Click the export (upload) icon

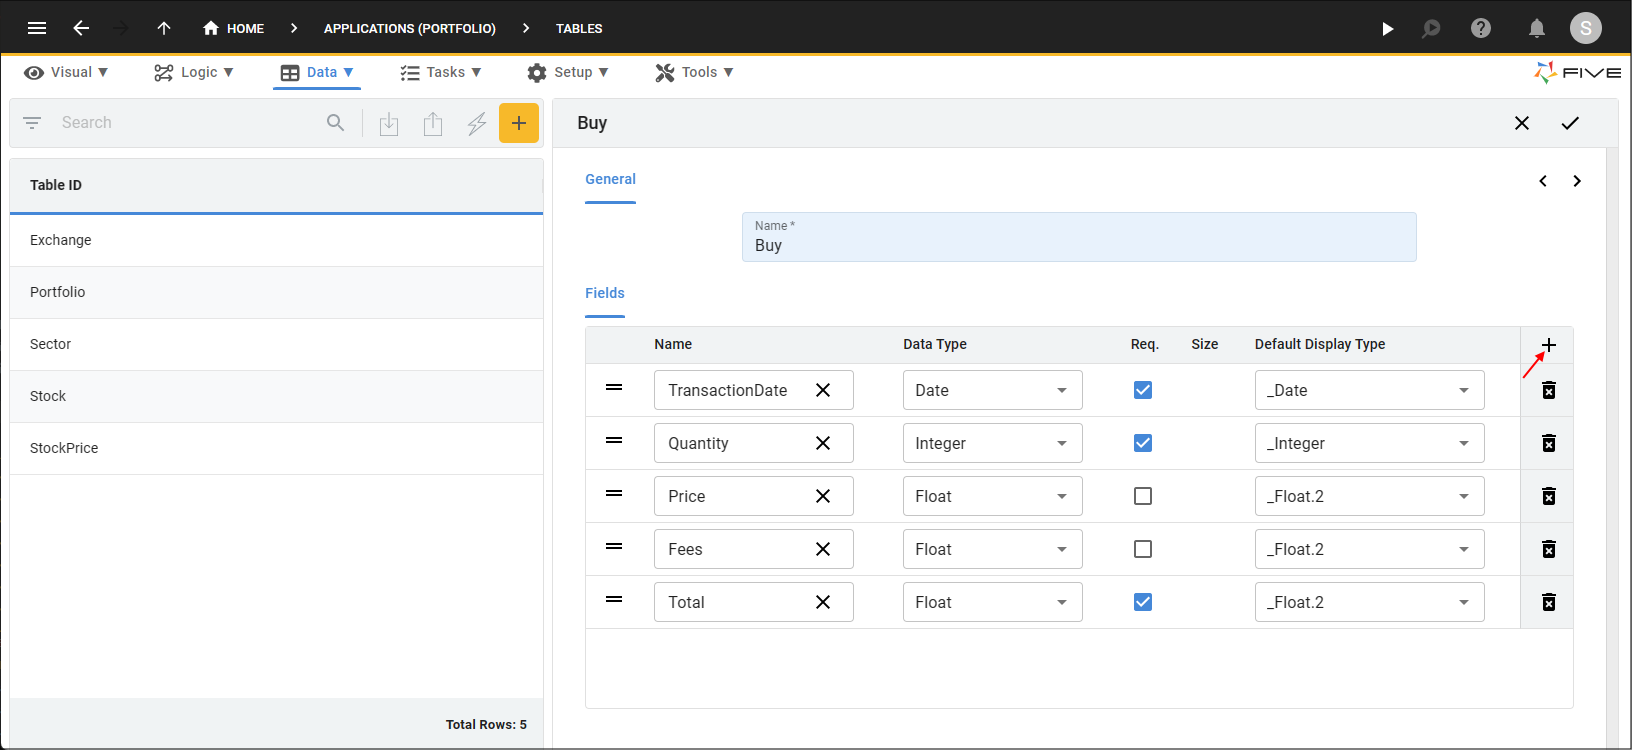coord(433,123)
